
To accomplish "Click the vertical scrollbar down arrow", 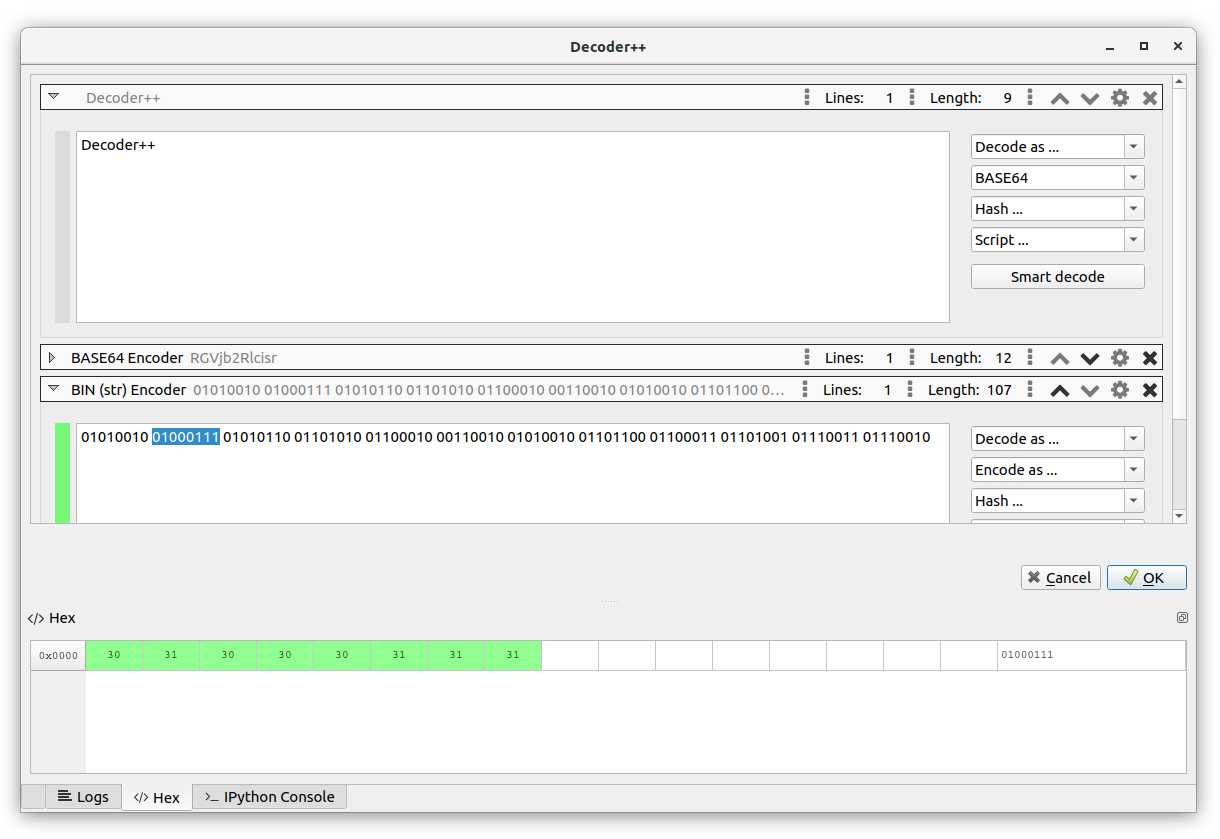I will 1179,516.
